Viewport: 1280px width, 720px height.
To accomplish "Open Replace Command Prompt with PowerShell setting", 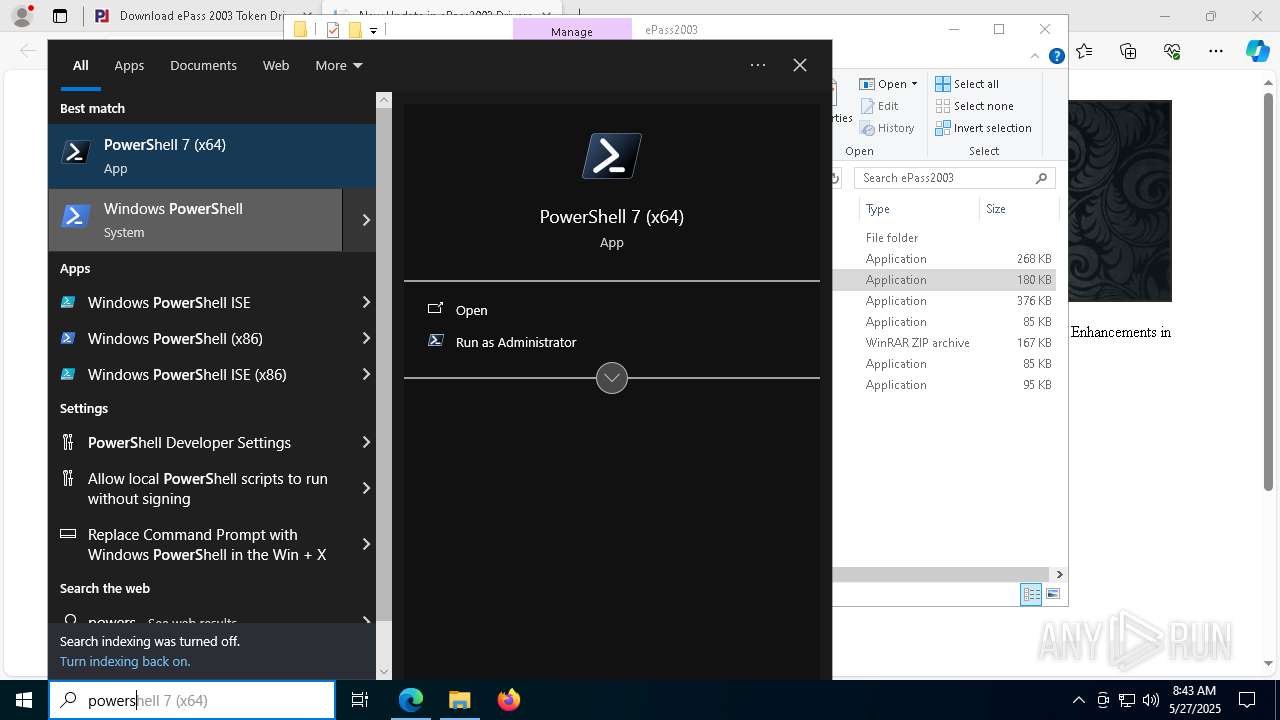I will pyautogui.click(x=207, y=544).
